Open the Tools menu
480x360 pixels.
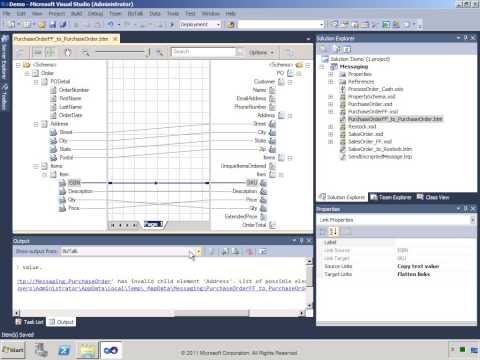[173, 14]
